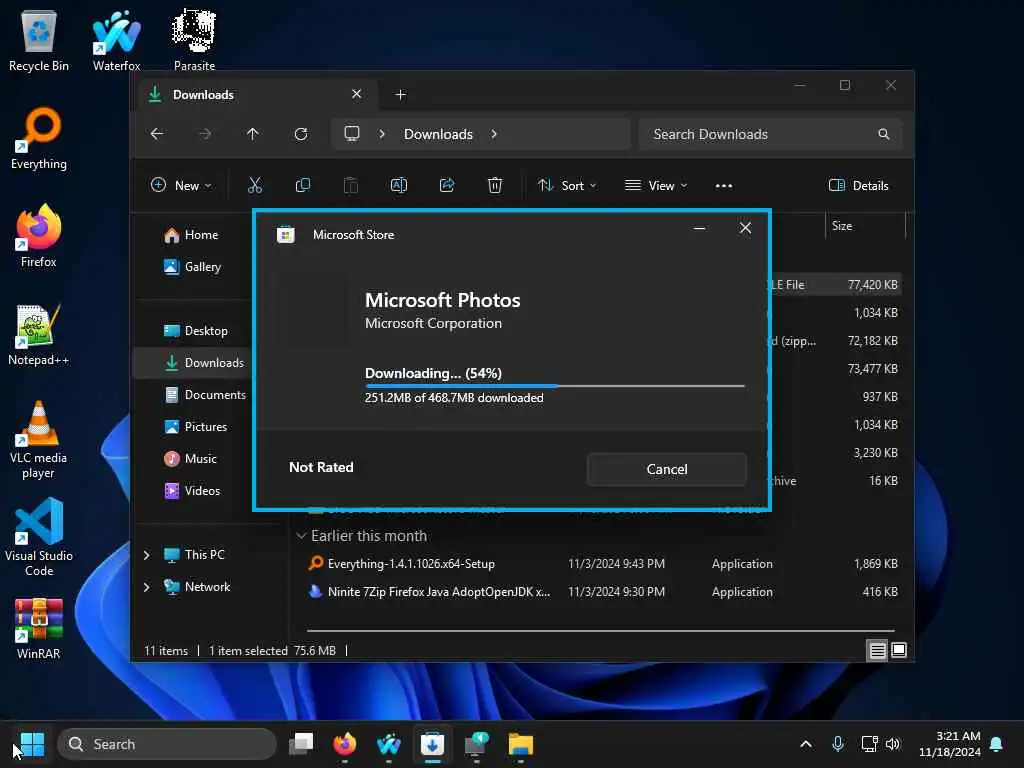Show hidden system tray icons
Viewport: 1024px width, 768px height.
point(806,744)
